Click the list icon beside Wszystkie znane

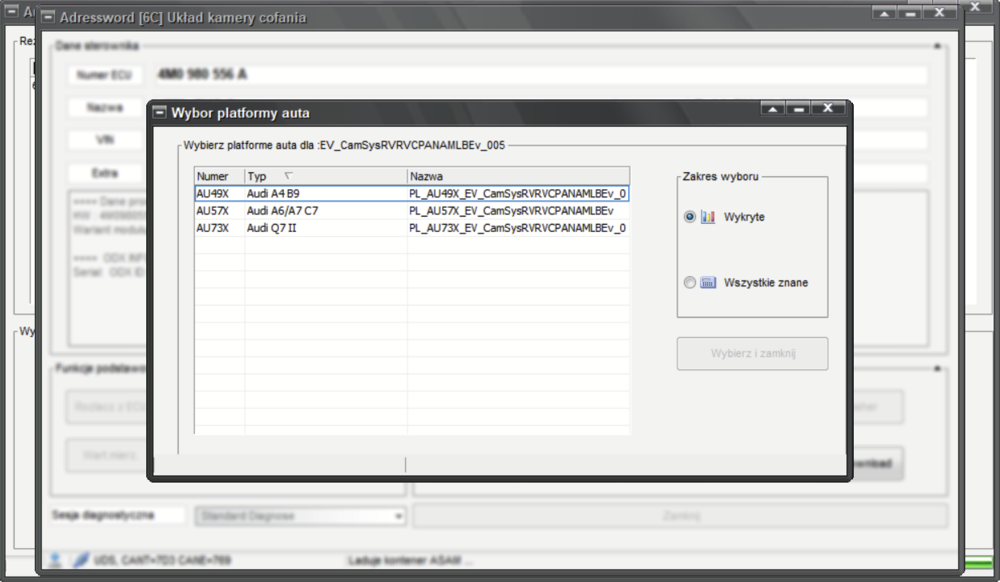[708, 283]
